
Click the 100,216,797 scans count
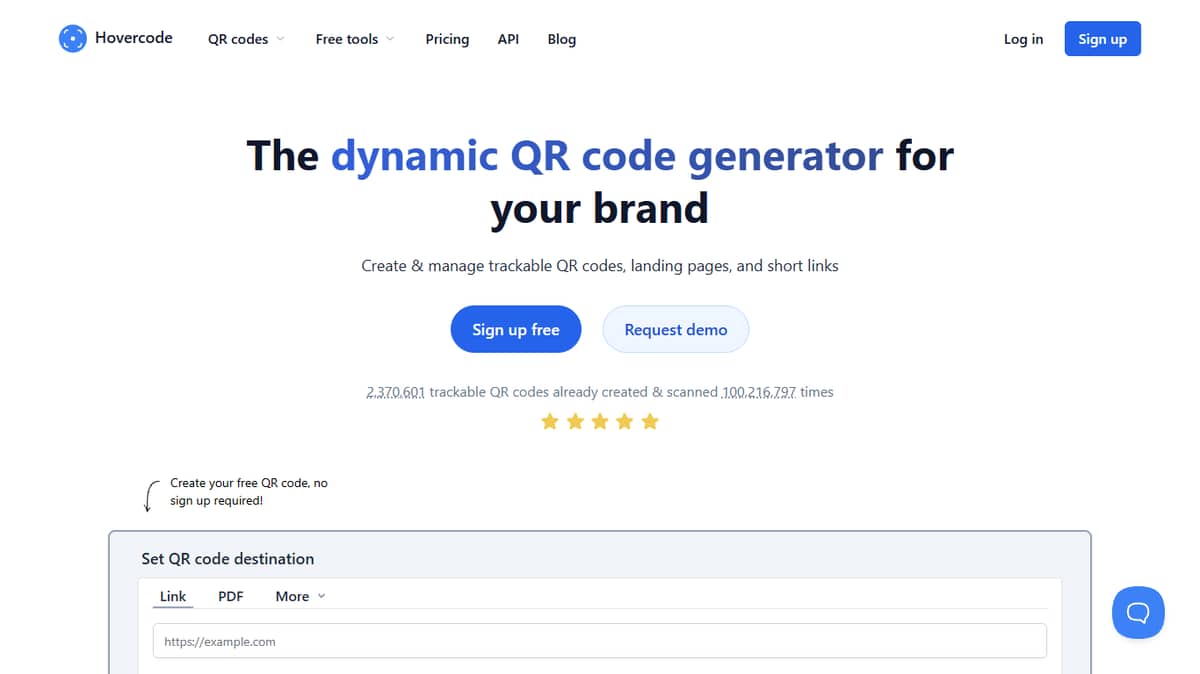click(759, 392)
